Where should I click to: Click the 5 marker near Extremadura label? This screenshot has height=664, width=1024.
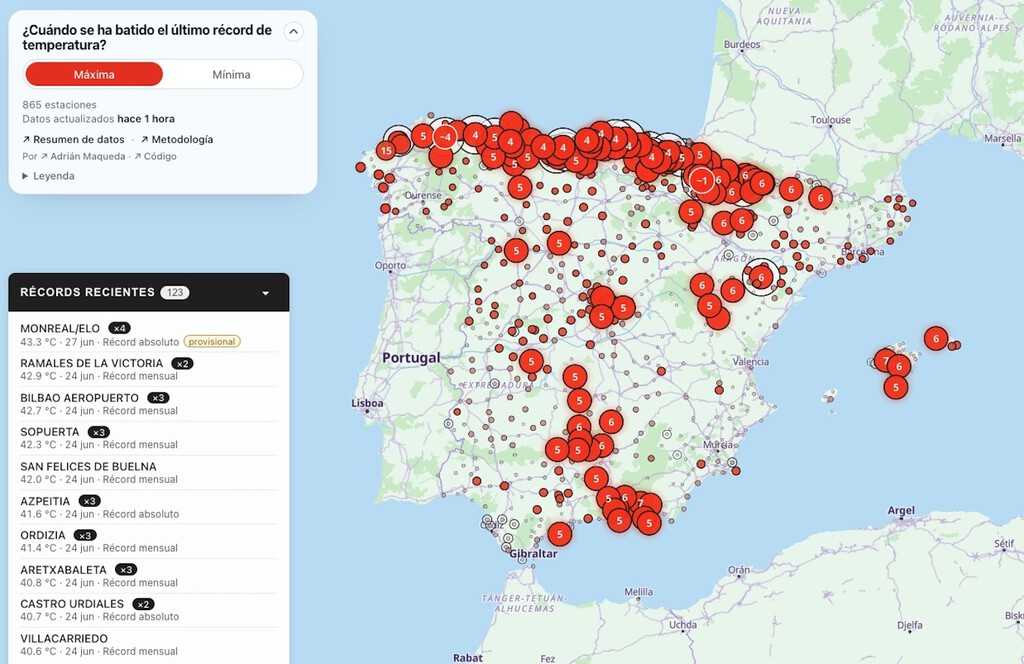531,361
